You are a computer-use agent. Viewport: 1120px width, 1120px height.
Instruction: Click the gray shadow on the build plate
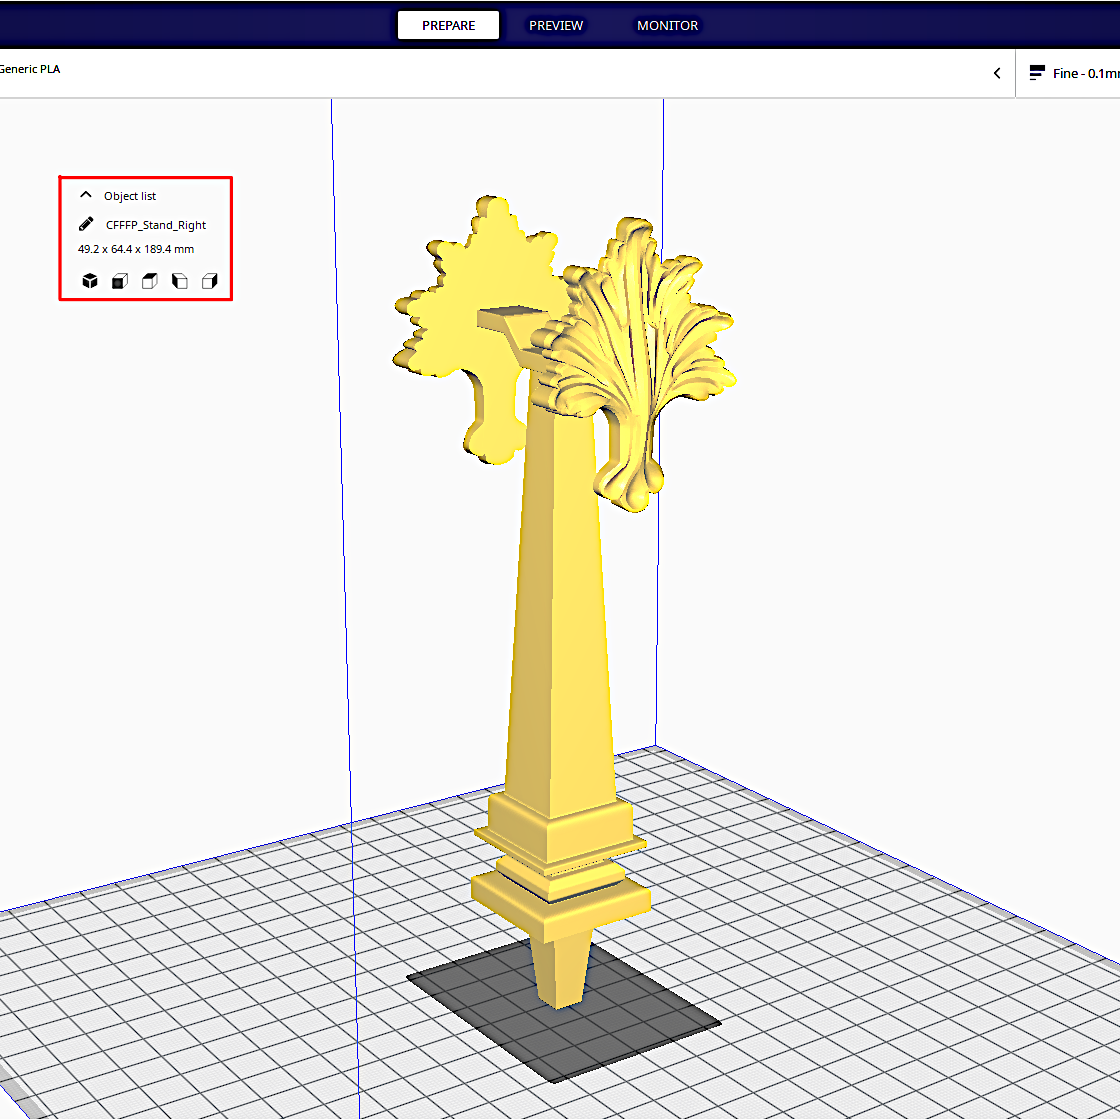point(640,1030)
